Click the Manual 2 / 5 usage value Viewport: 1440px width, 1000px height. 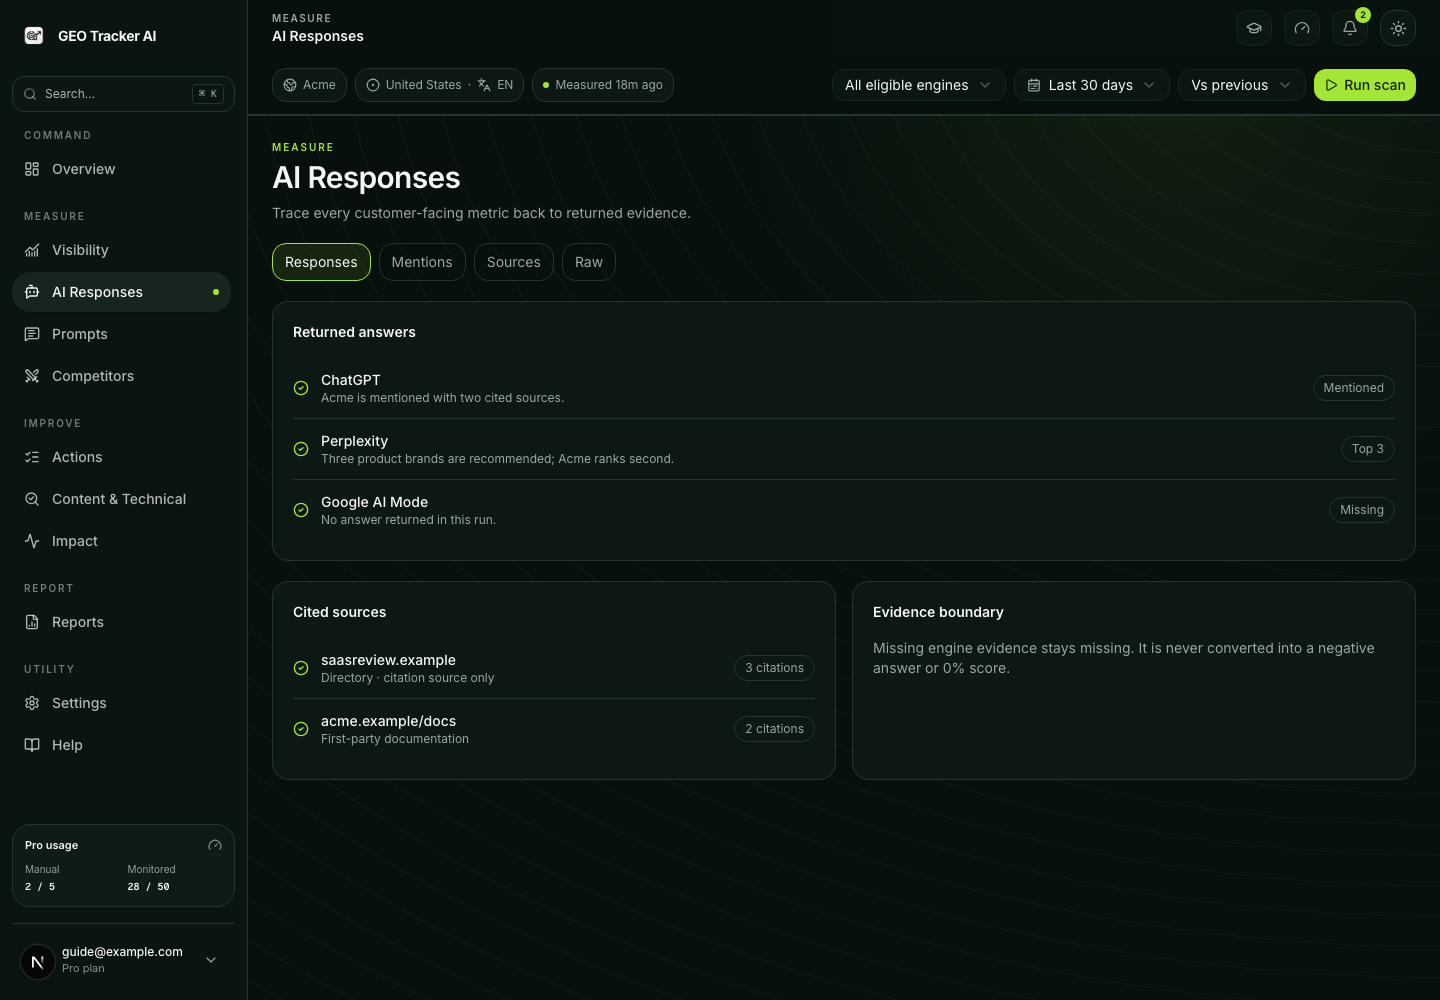coord(40,887)
